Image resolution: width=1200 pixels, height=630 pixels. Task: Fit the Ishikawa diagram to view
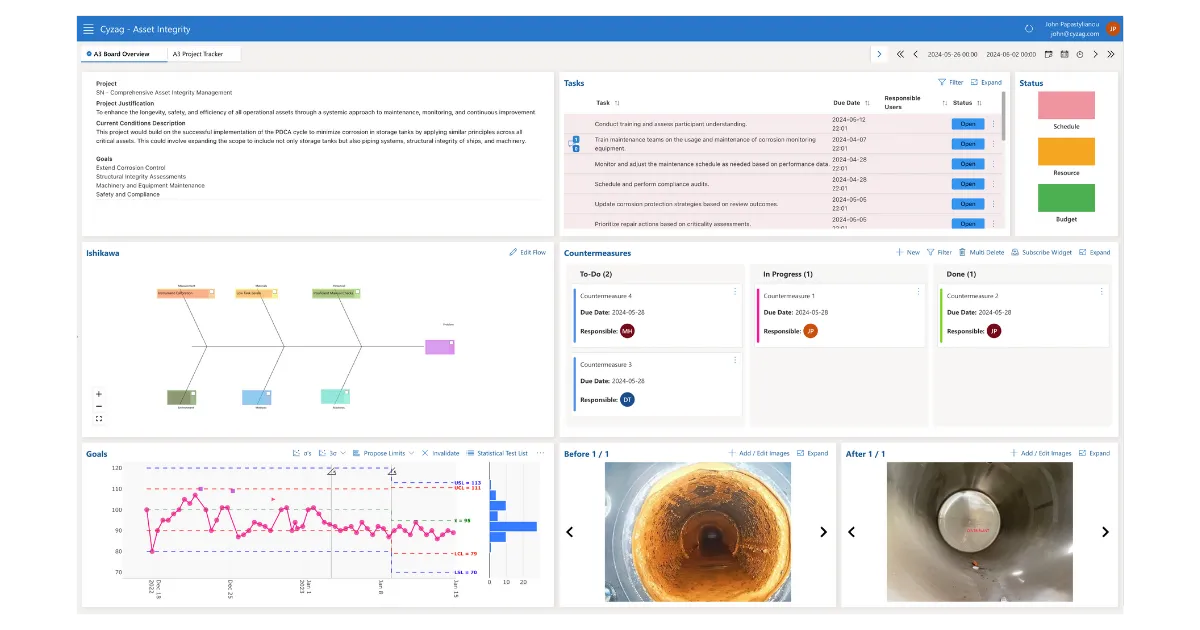99,419
